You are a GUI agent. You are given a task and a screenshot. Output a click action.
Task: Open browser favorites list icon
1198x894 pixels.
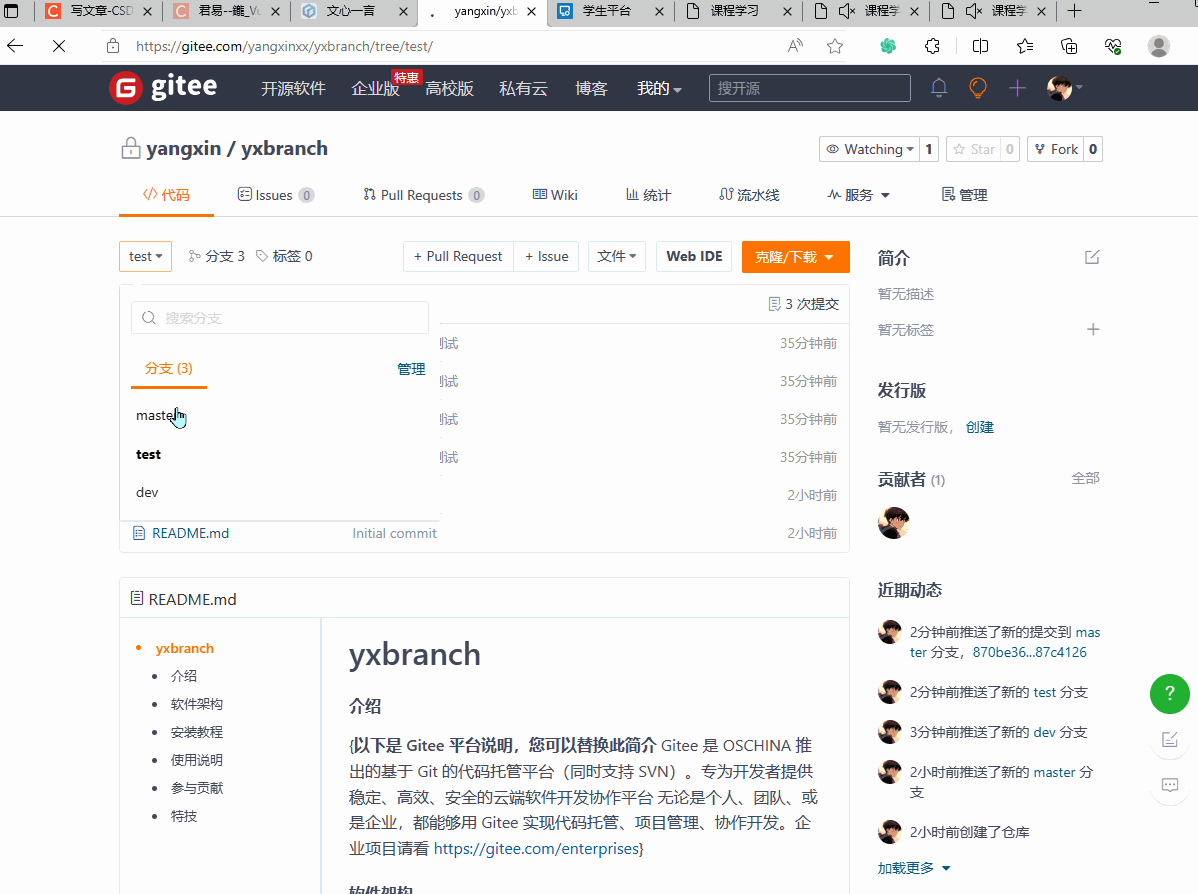pos(1025,46)
